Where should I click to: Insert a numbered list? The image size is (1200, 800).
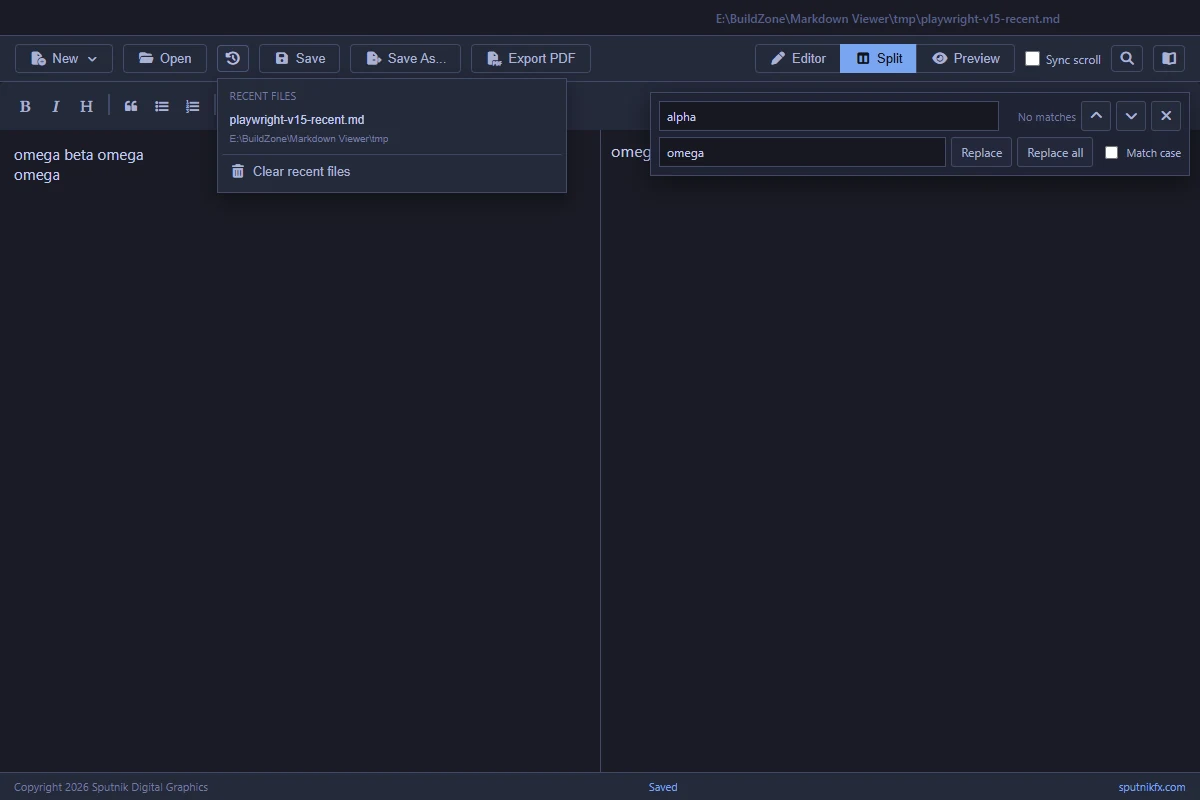[193, 106]
